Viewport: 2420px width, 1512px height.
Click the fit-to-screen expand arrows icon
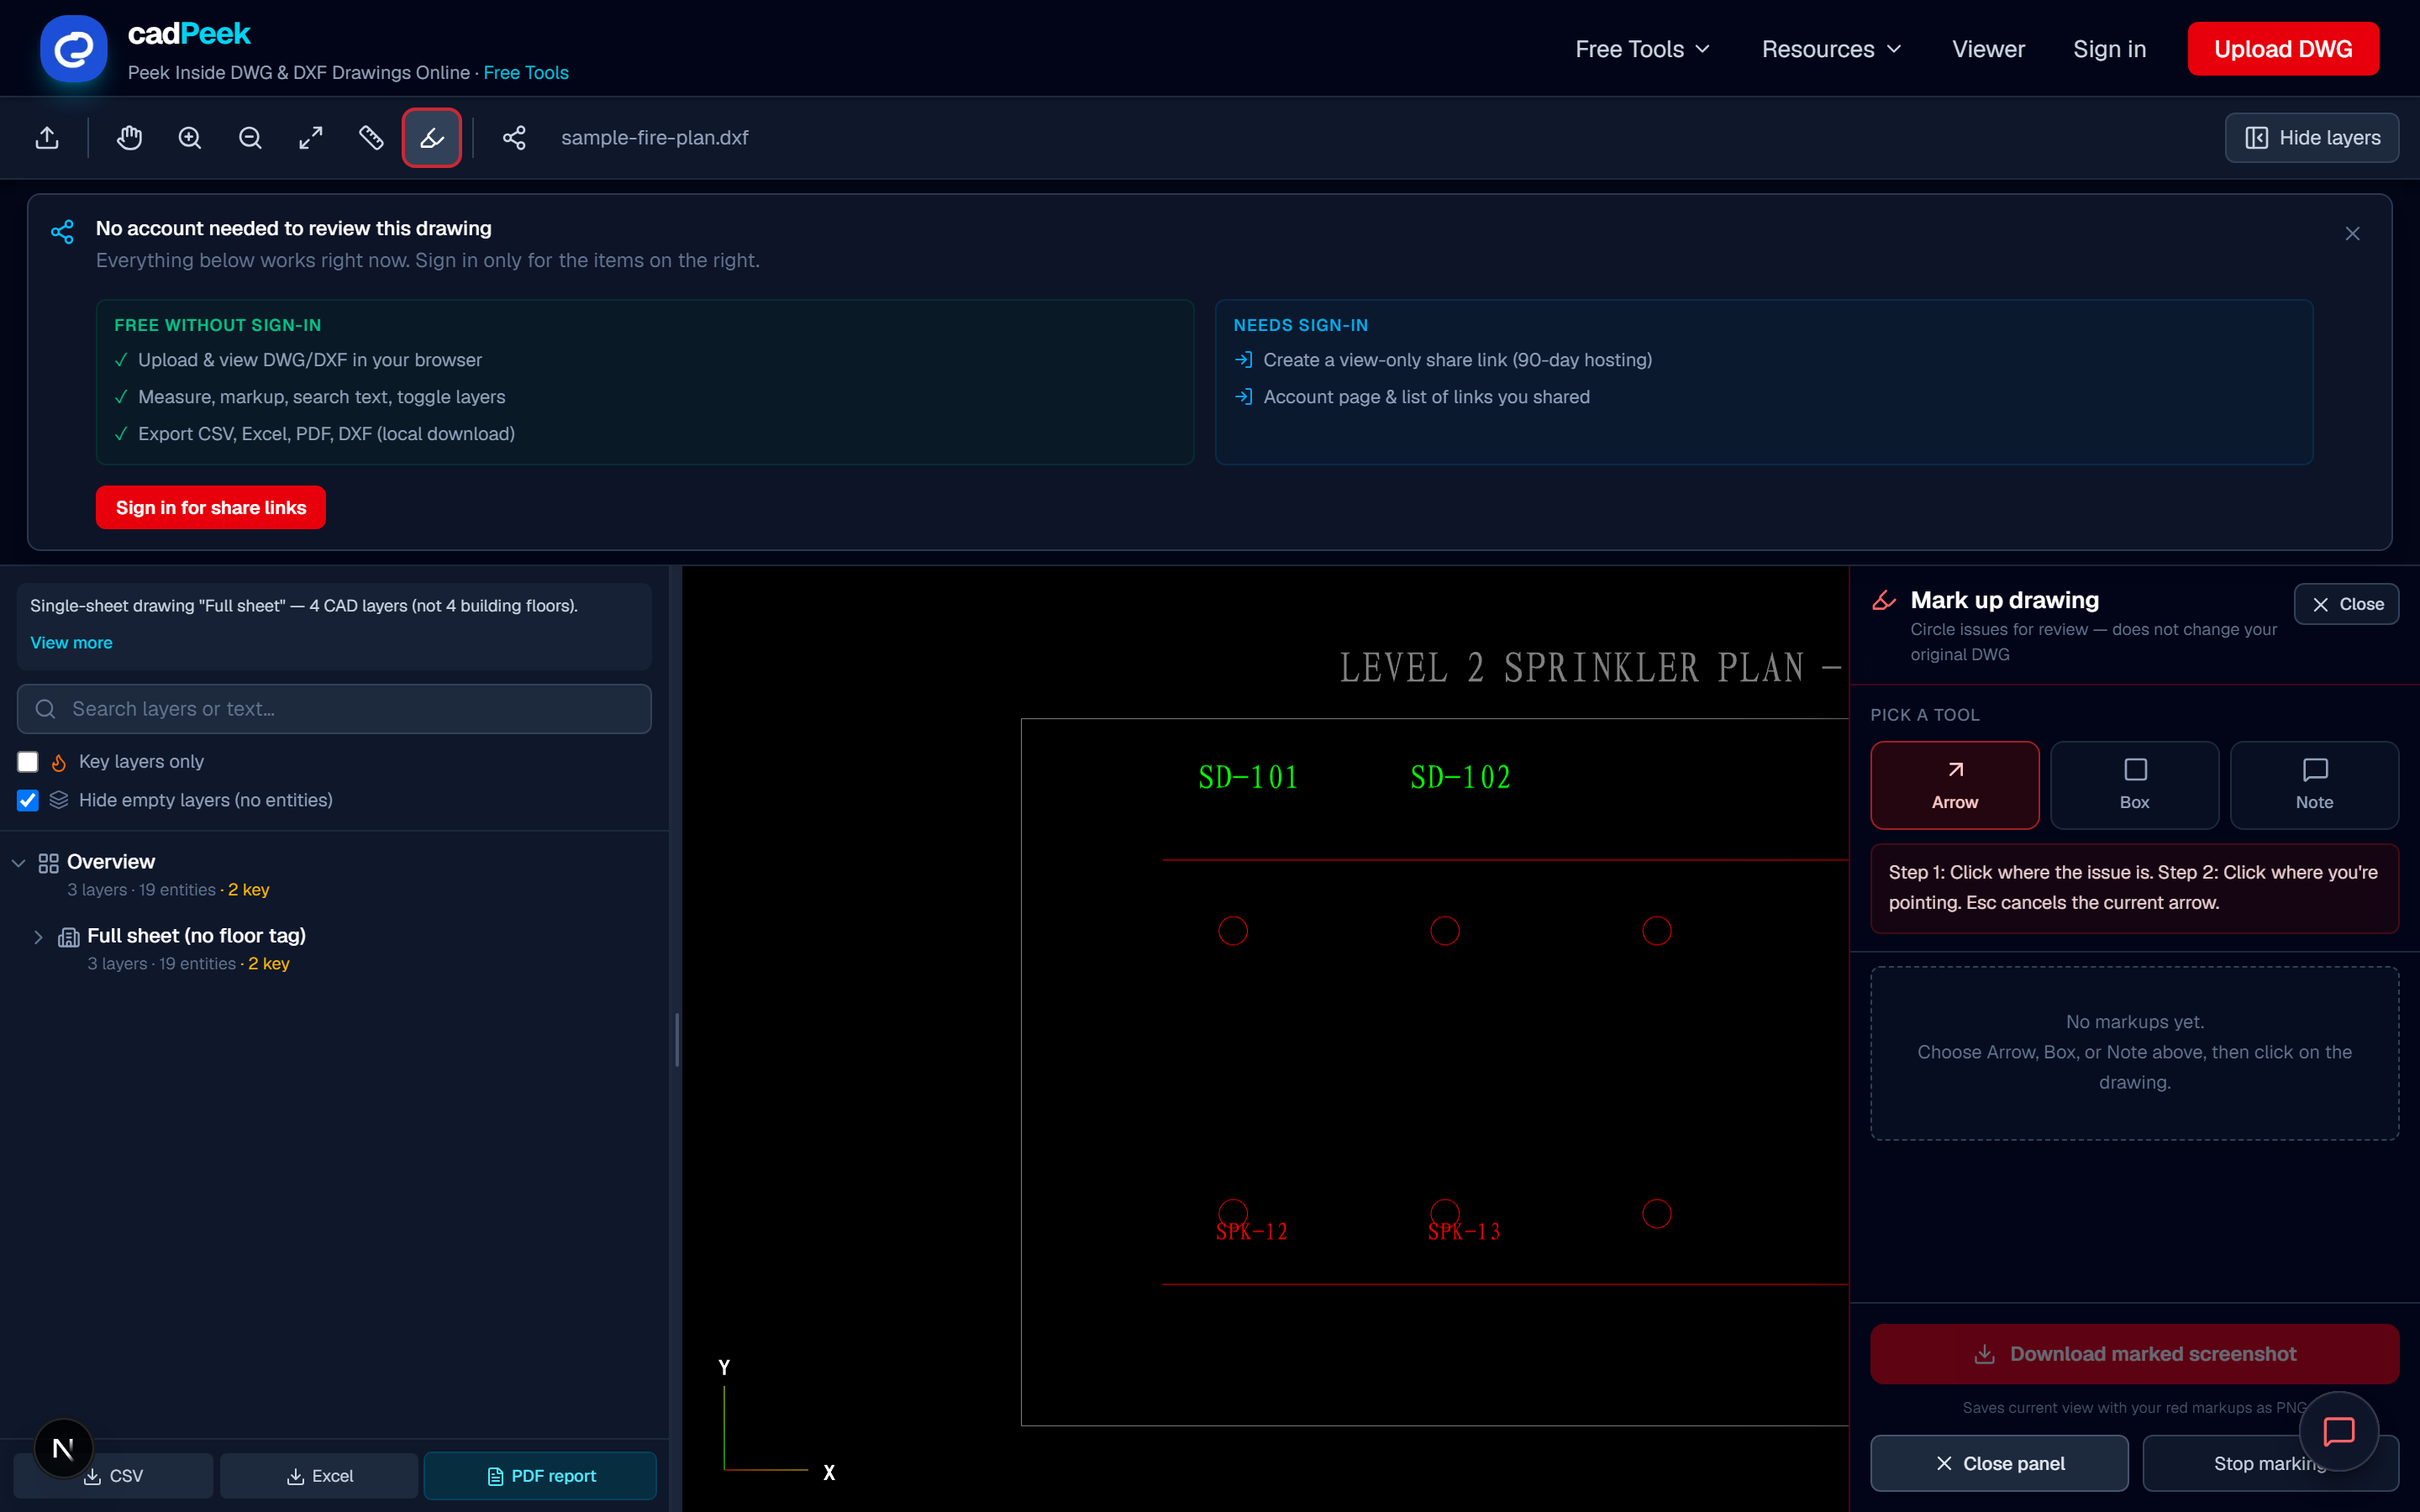[311, 138]
